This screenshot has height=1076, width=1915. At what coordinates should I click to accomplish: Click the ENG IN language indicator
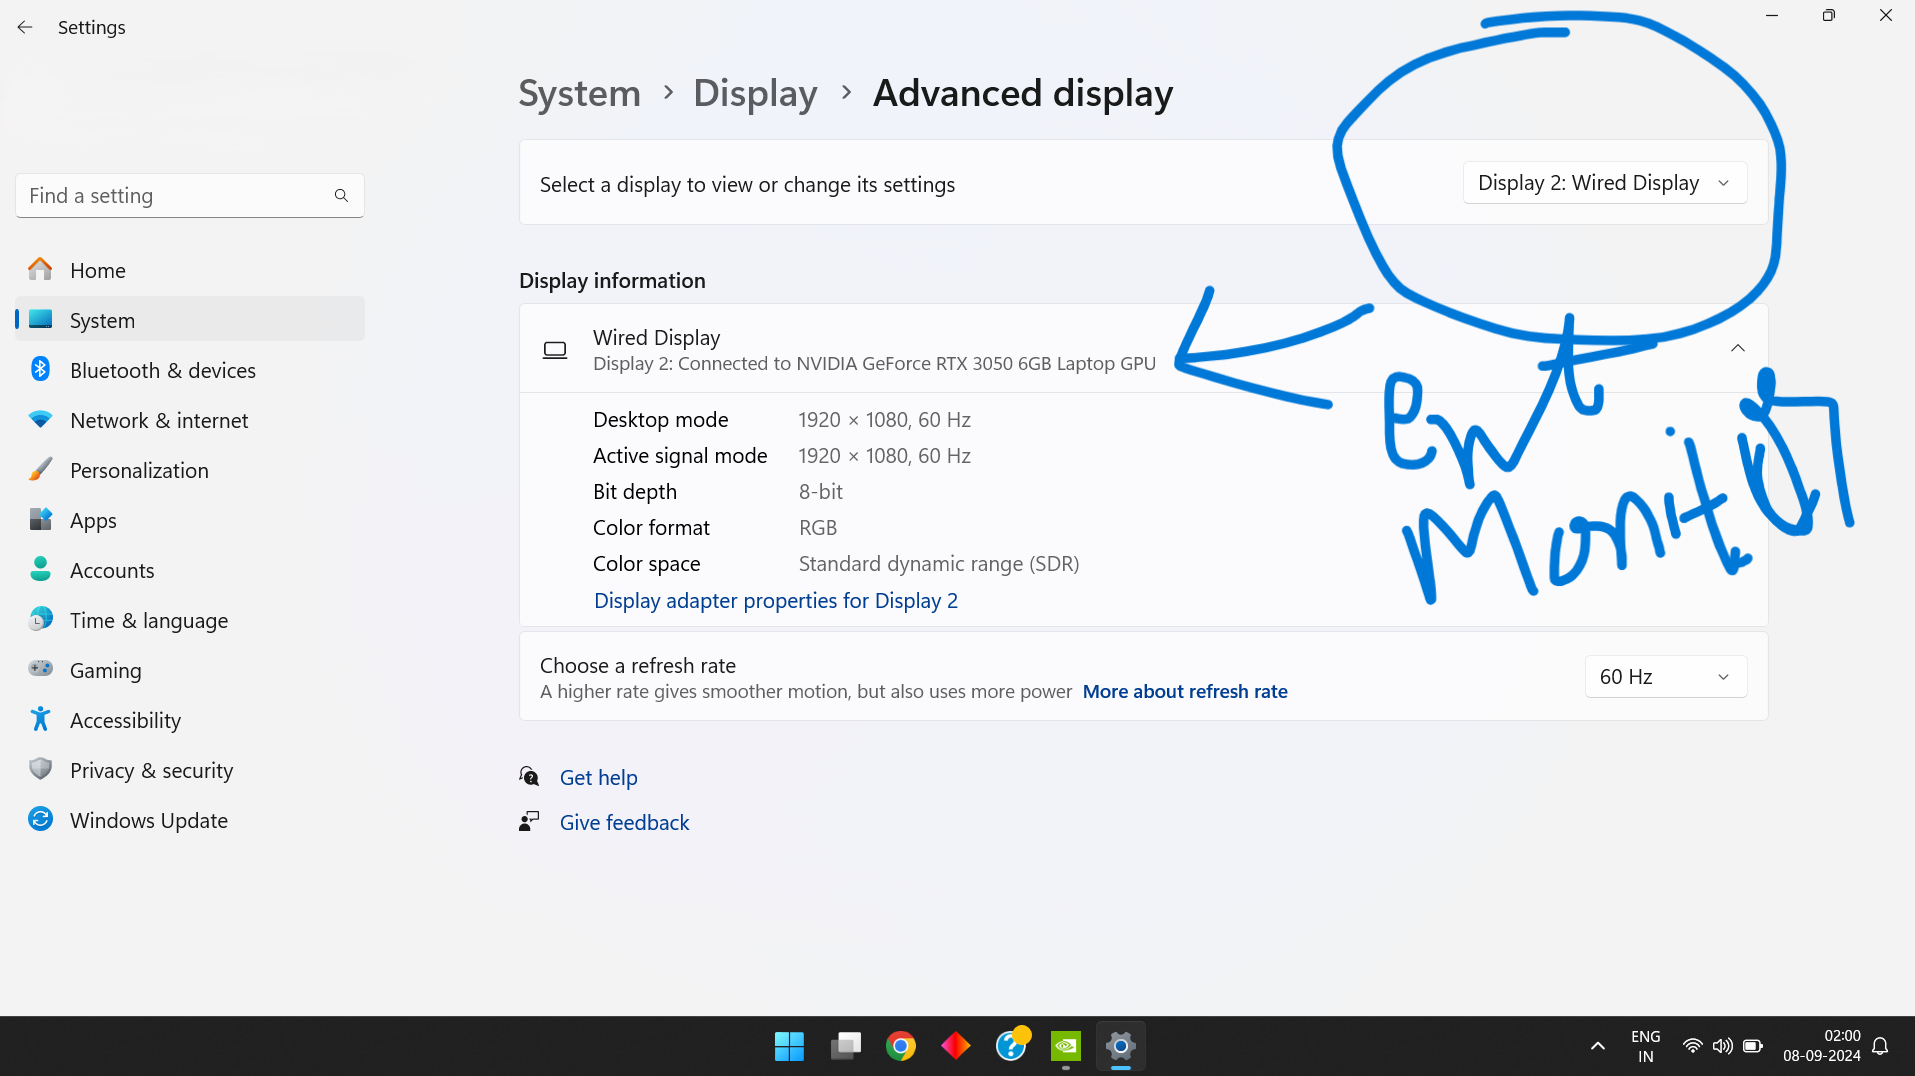pyautogui.click(x=1645, y=1046)
